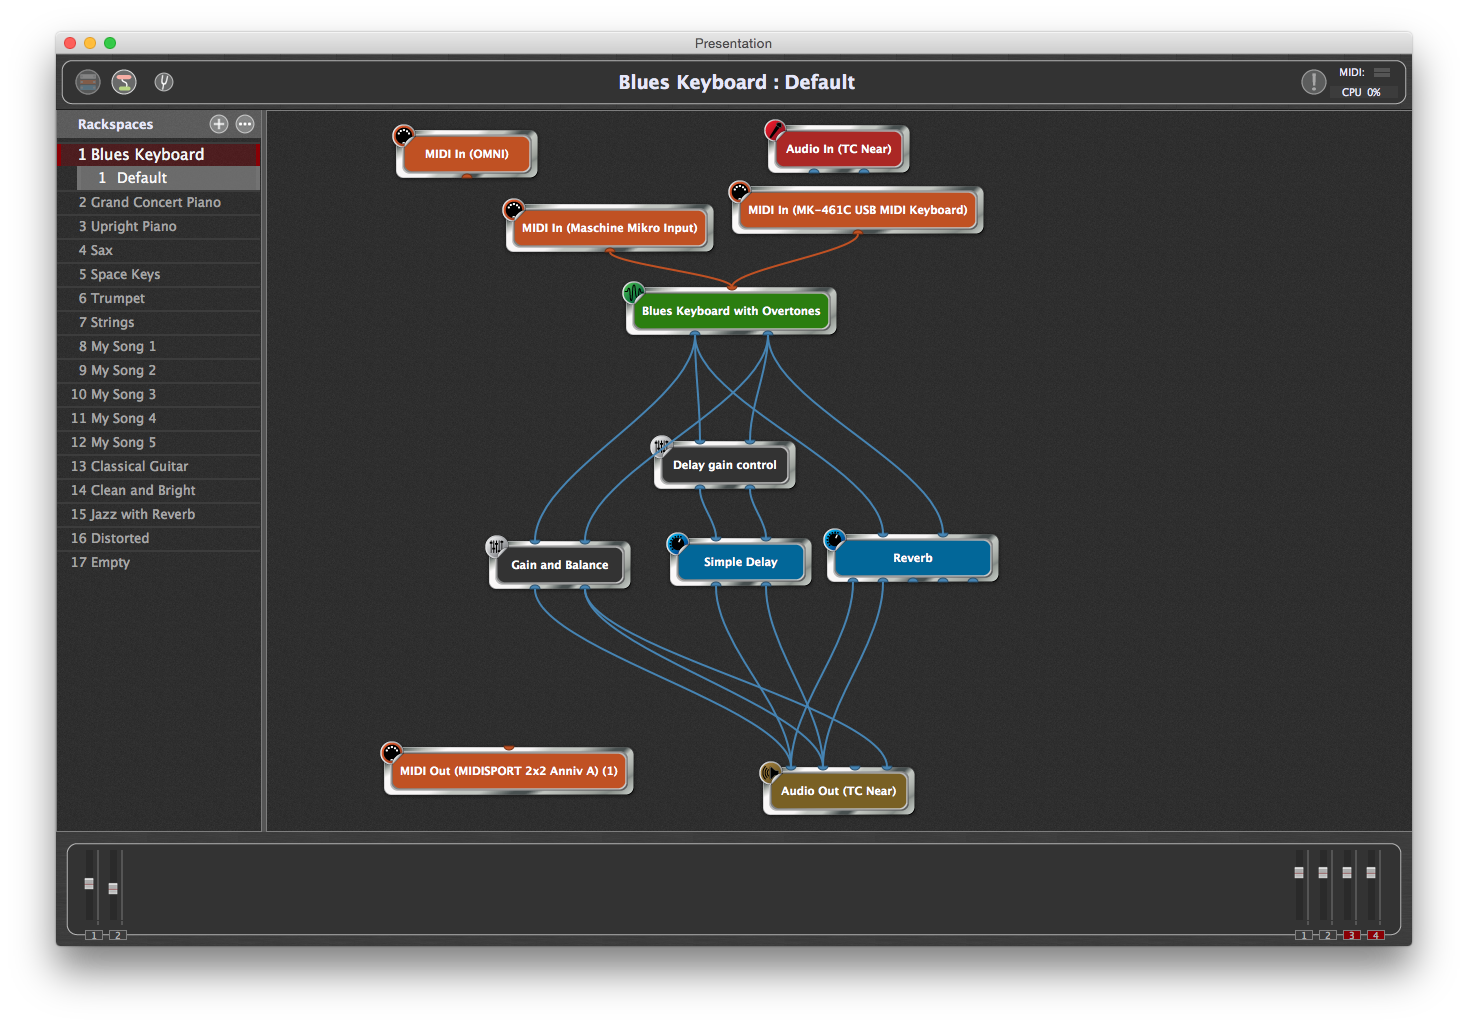Select rackspace 8 My Song 1
Viewport: 1468px width, 1026px height.
click(x=159, y=346)
